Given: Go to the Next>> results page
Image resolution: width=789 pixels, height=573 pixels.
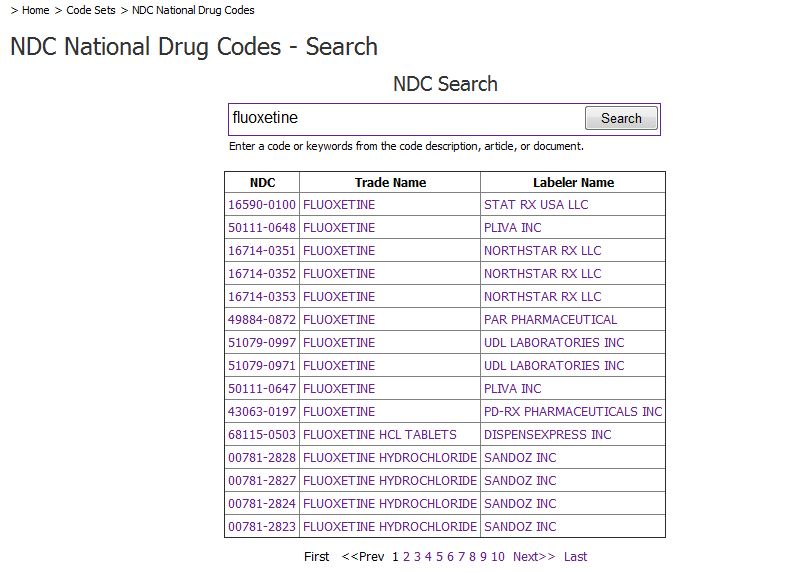Looking at the screenshot, I should coord(534,557).
